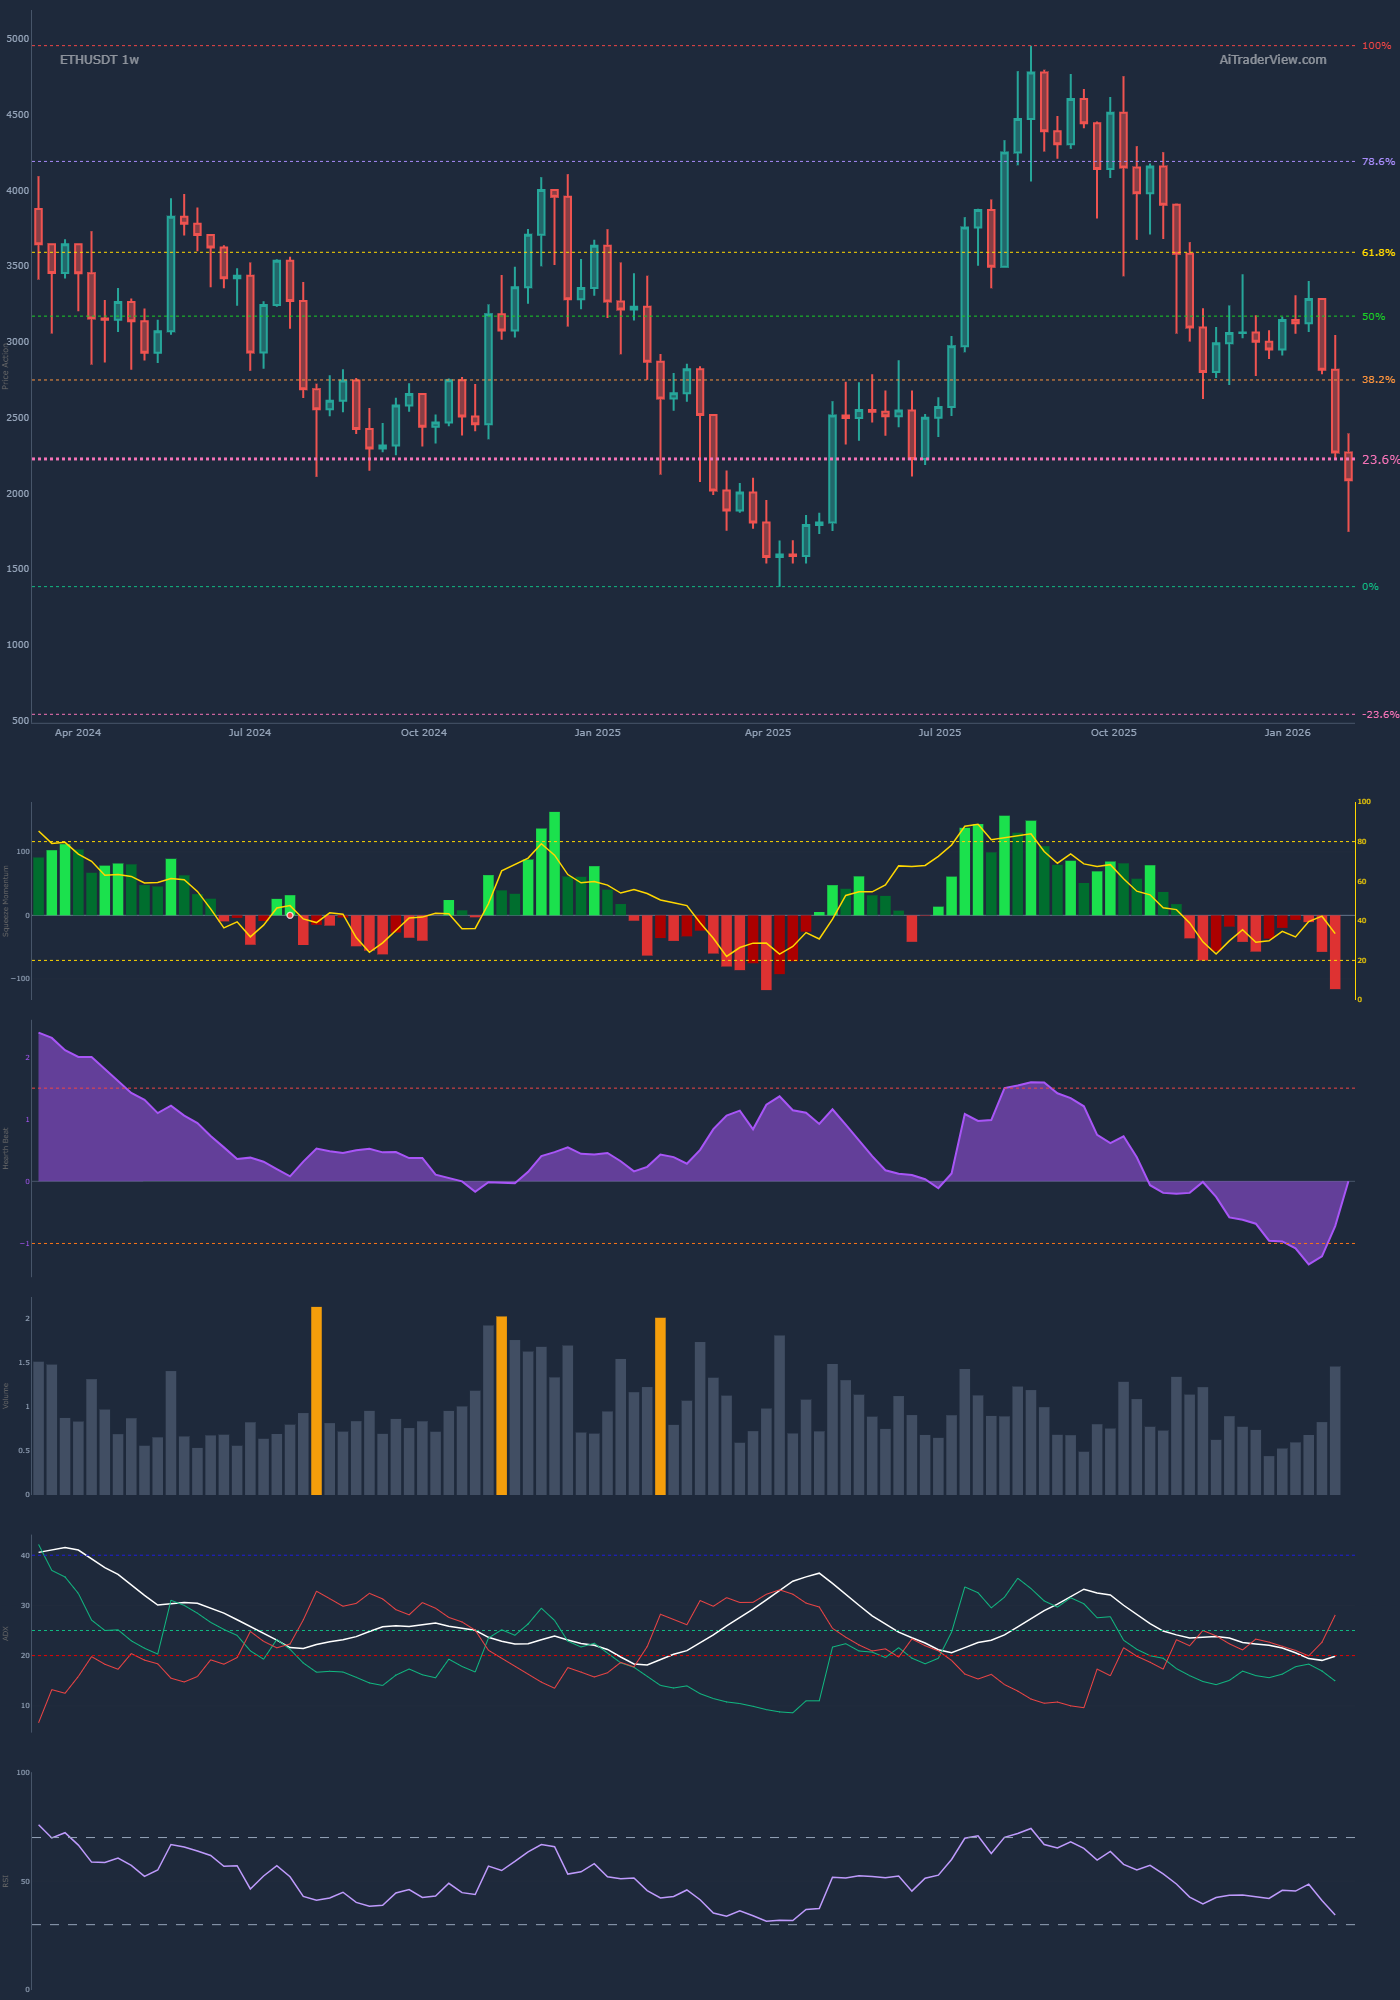The width and height of the screenshot is (1400, 2000).
Task: Select the 38.2% Fibonacci level label
Action: coord(1378,380)
